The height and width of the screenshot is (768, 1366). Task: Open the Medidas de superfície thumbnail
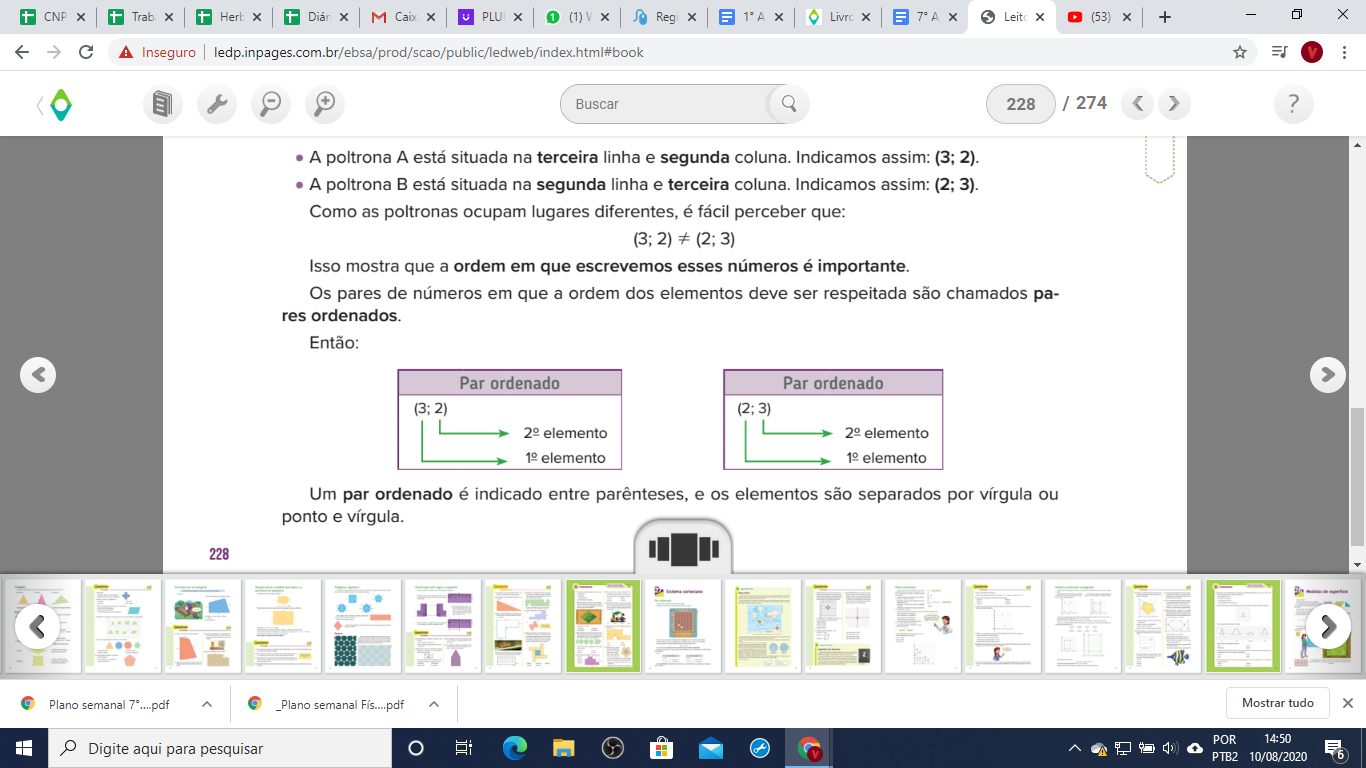point(1323,626)
